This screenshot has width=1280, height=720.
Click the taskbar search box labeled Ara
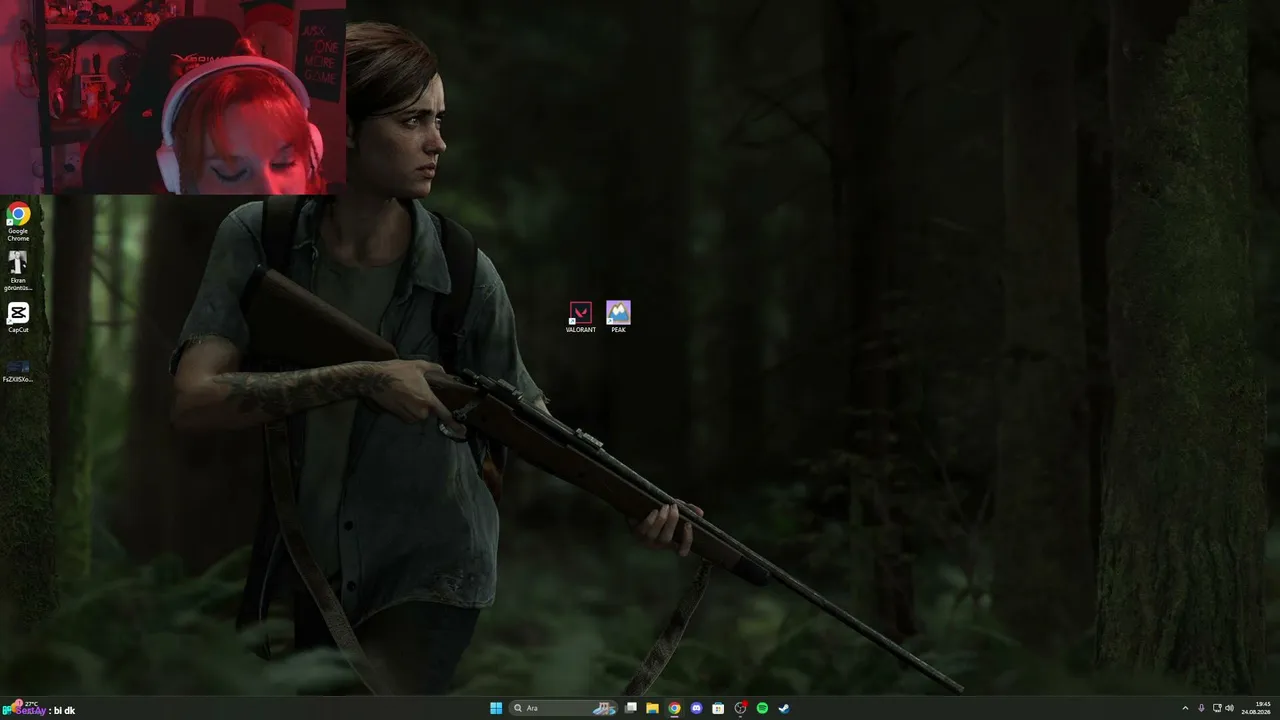563,708
